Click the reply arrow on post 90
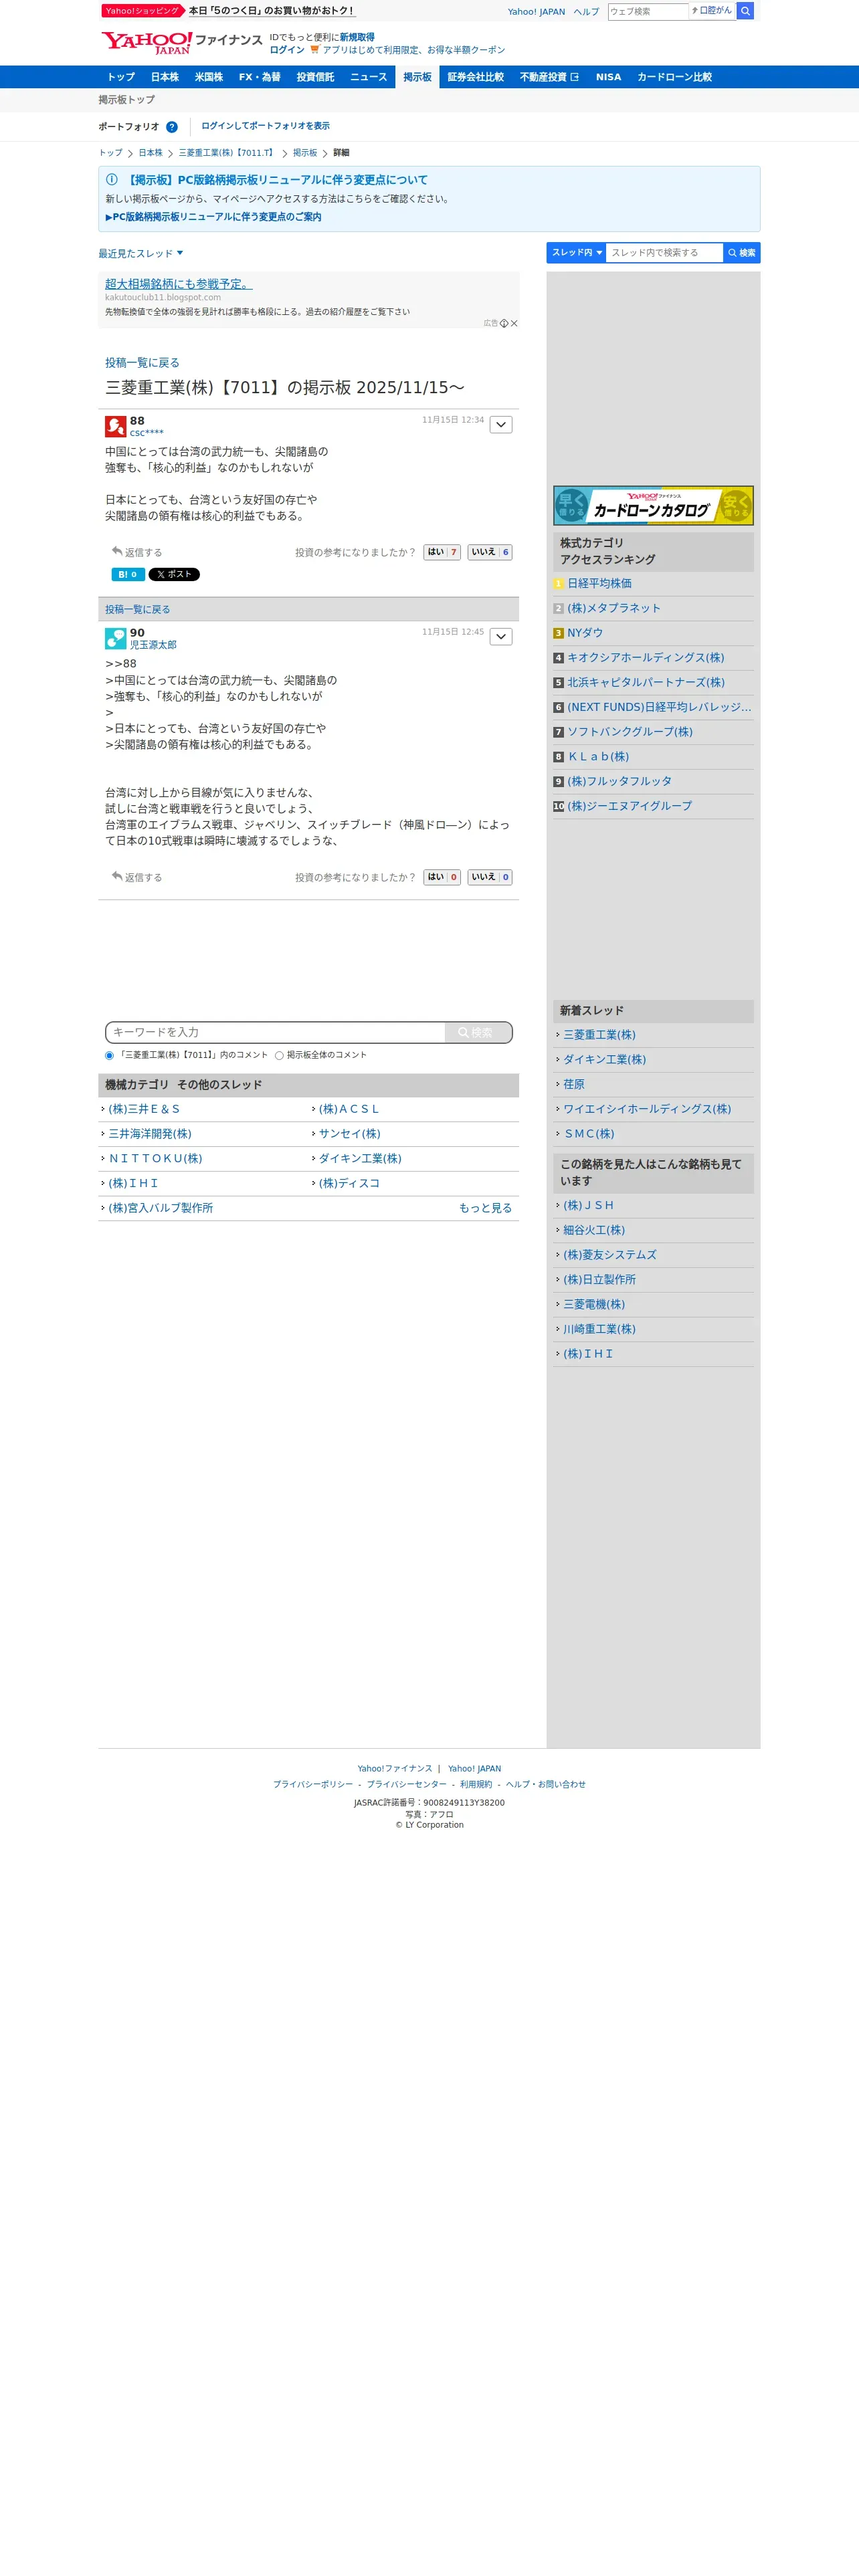The height and width of the screenshot is (2576, 859). [117, 876]
